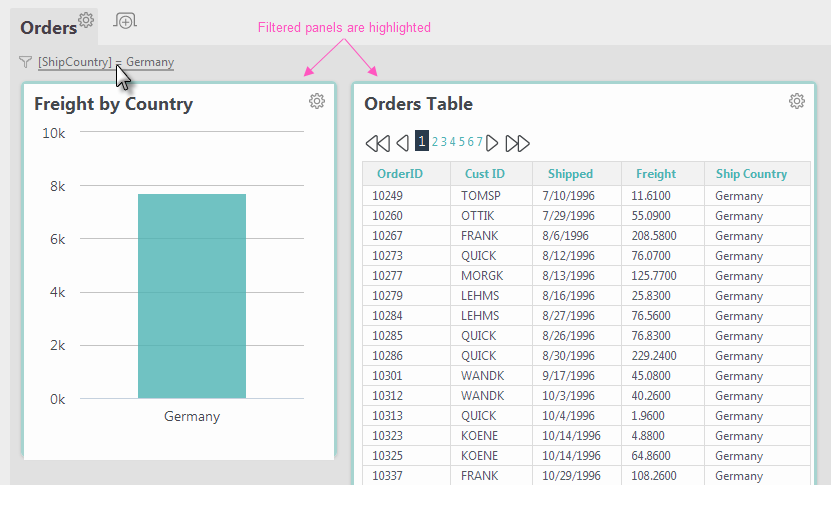Go to previous page arrow

[x=403, y=143]
